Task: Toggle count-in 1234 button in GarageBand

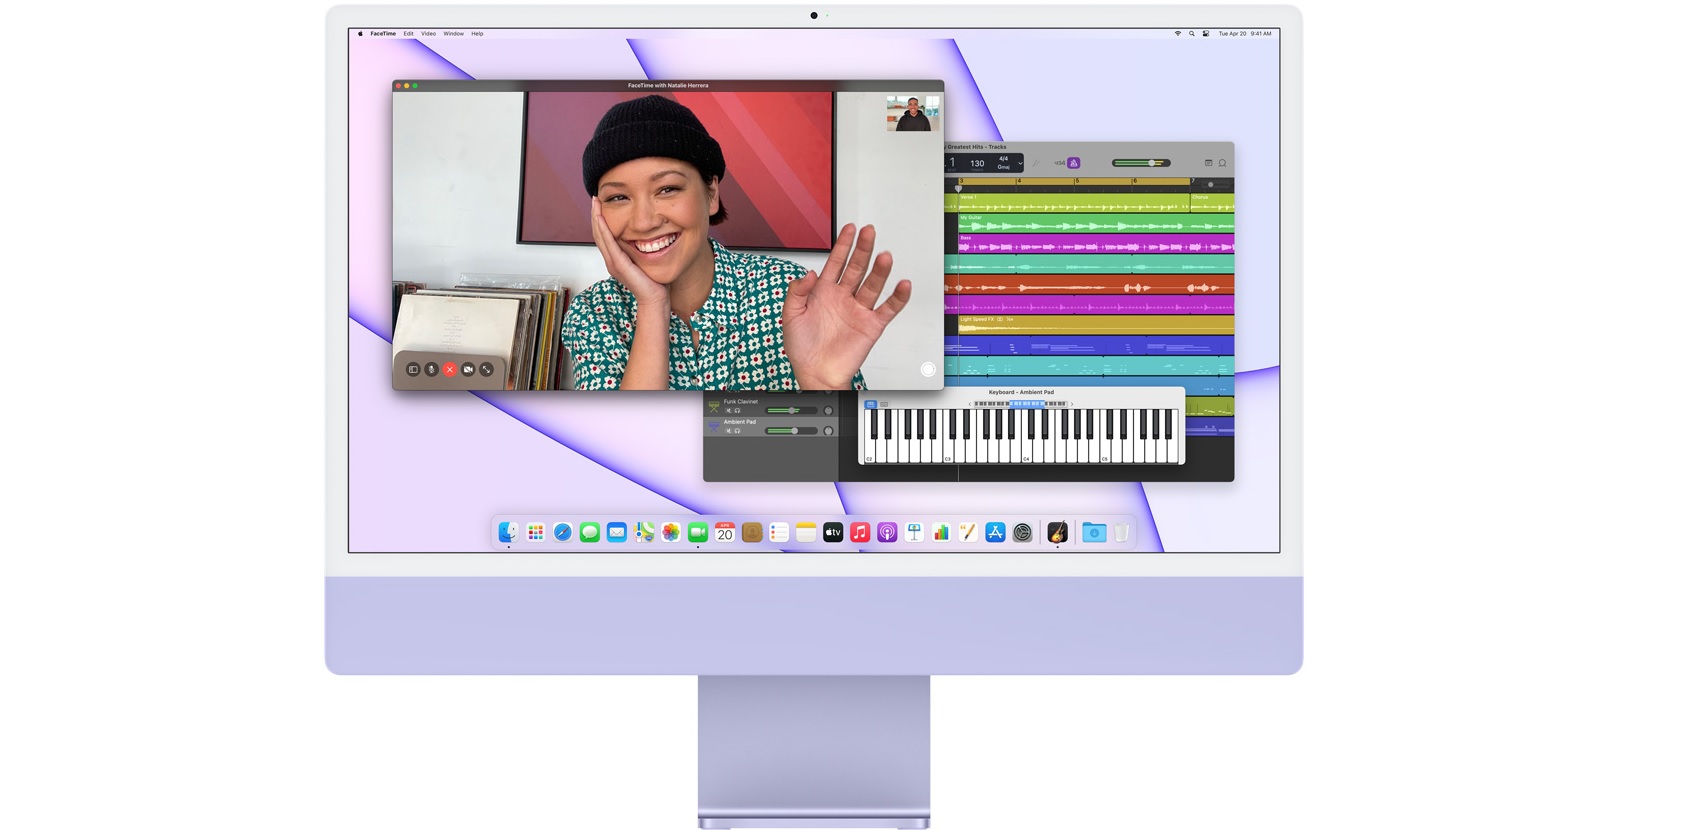Action: tap(1059, 163)
